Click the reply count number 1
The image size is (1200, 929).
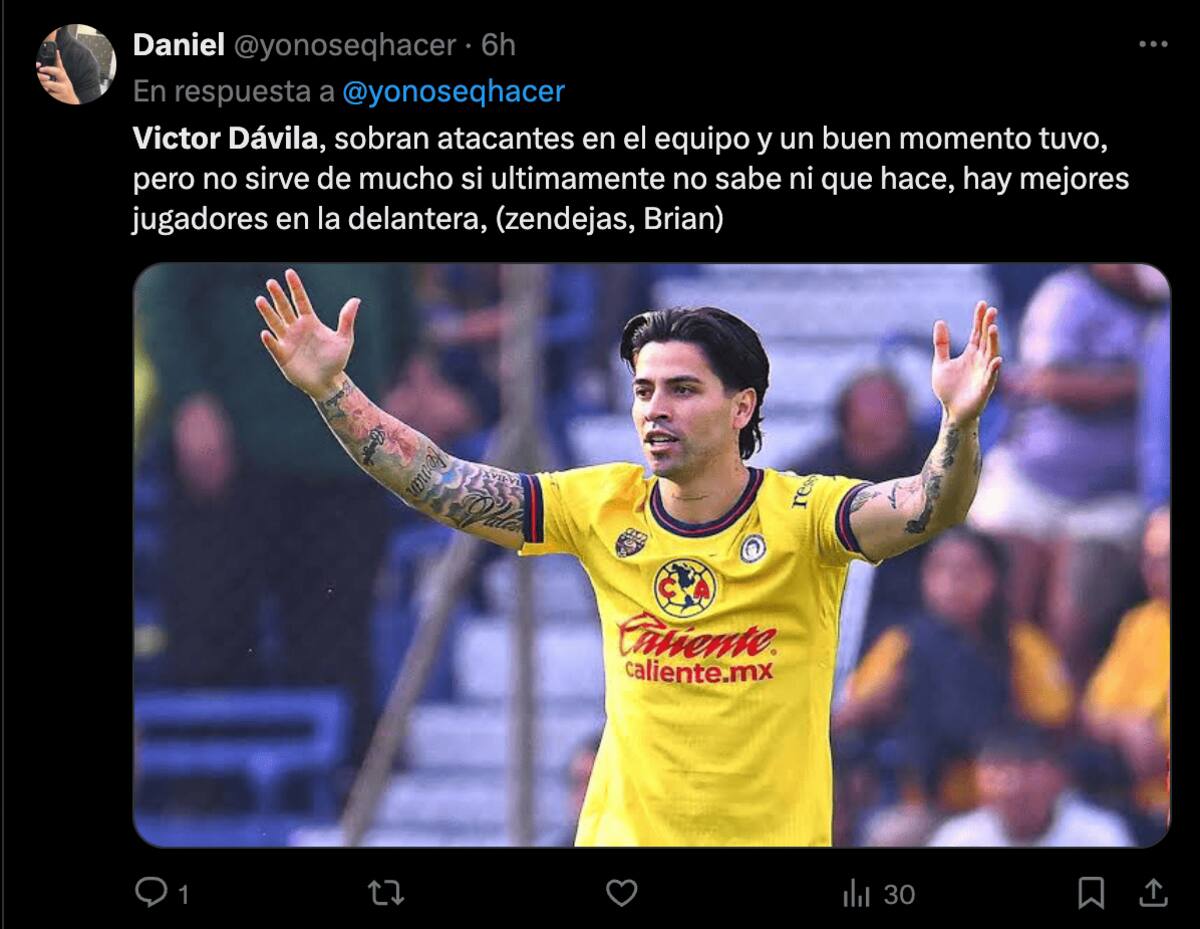(x=183, y=893)
